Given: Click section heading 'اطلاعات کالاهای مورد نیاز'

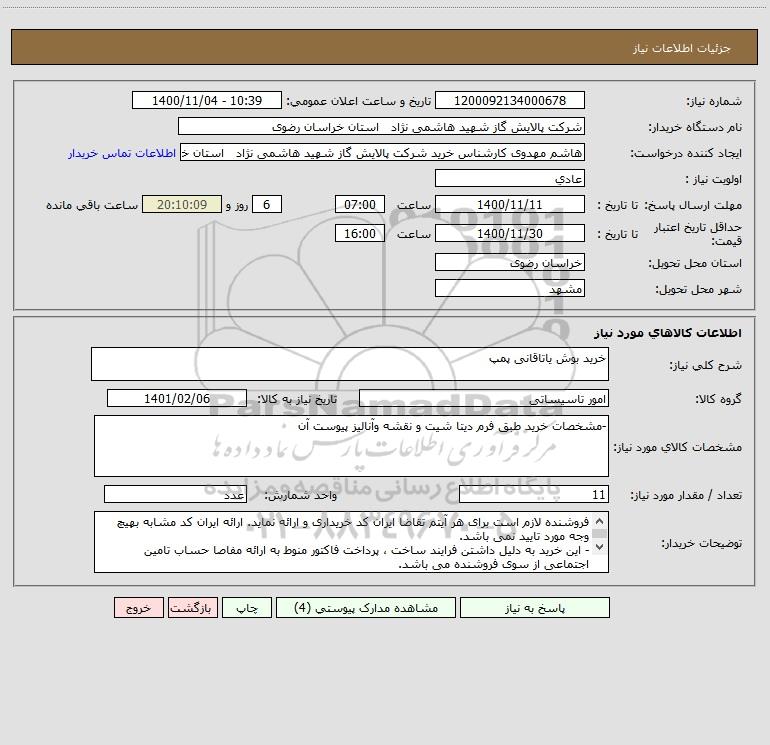Looking at the screenshot, I should coord(668,333).
